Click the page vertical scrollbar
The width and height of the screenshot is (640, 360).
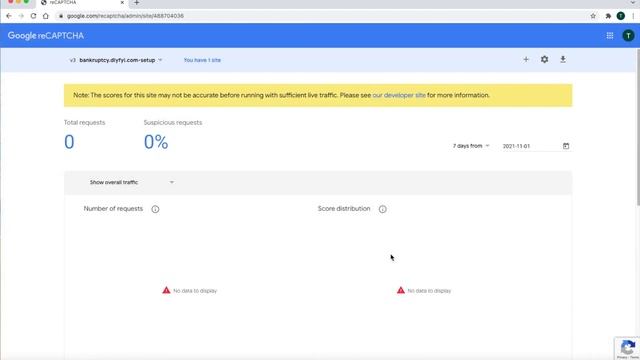pos(637,128)
